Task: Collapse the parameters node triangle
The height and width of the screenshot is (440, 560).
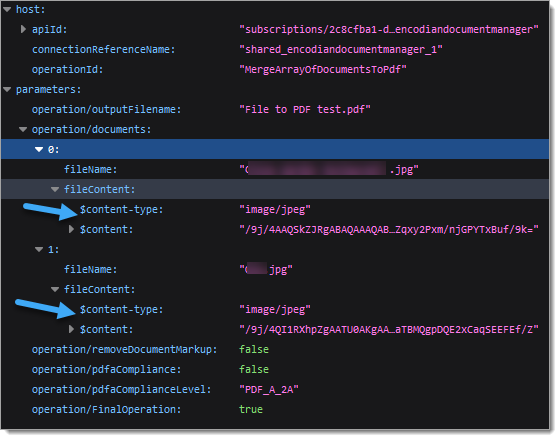Action: click(7, 90)
